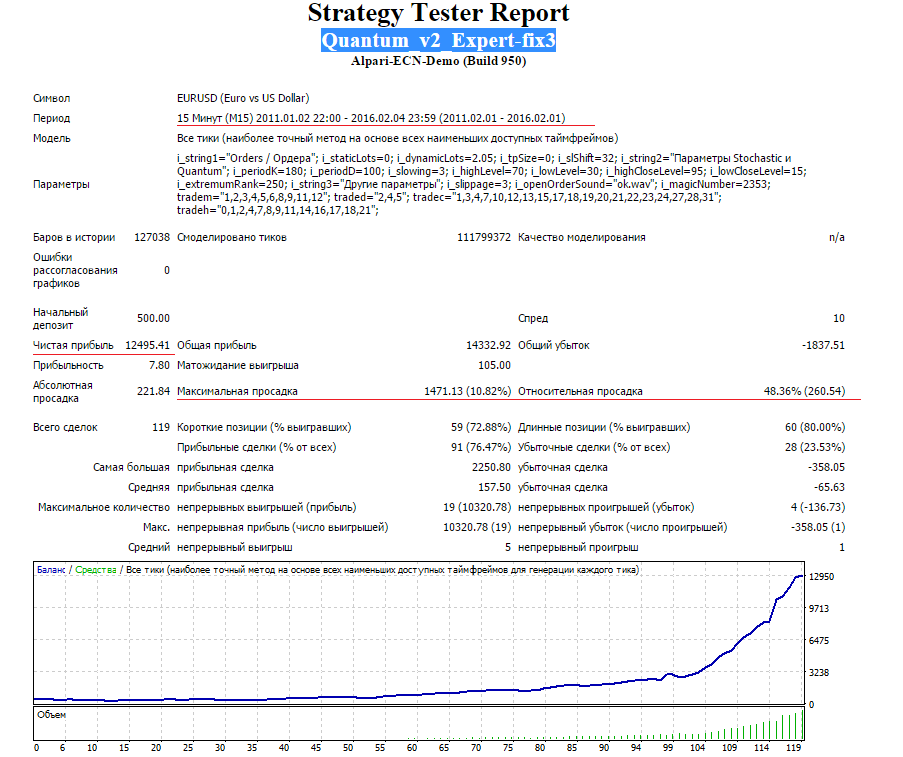Click the 'Strategy Tester Report' heading
Viewport: 903px width, 757px height.
(x=438, y=14)
